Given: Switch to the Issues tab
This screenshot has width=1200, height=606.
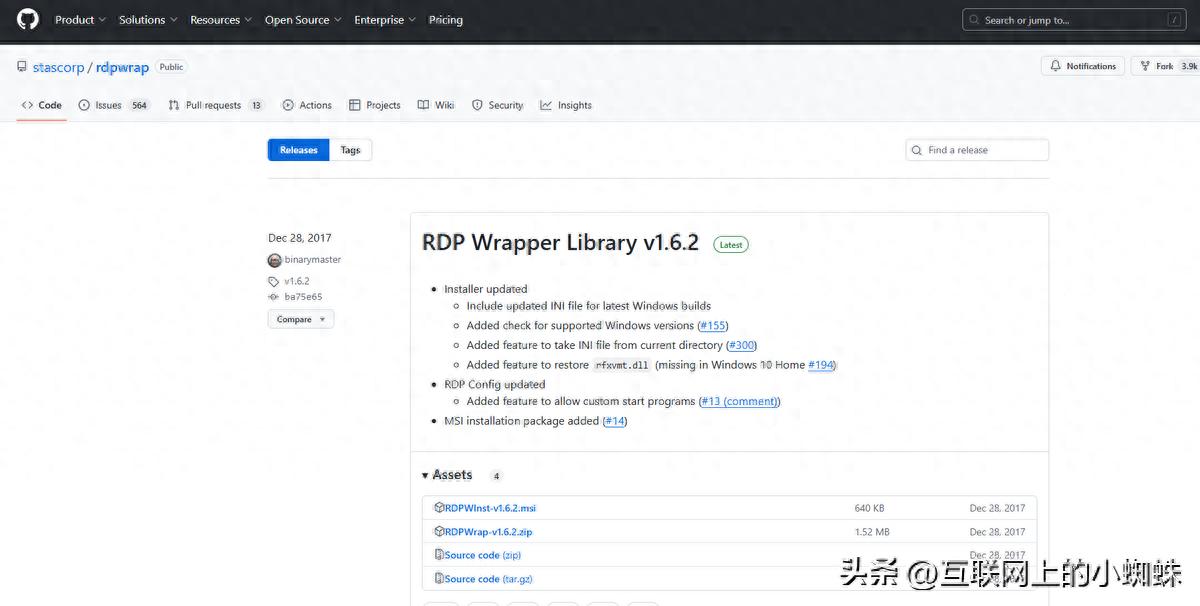Looking at the screenshot, I should 114,105.
